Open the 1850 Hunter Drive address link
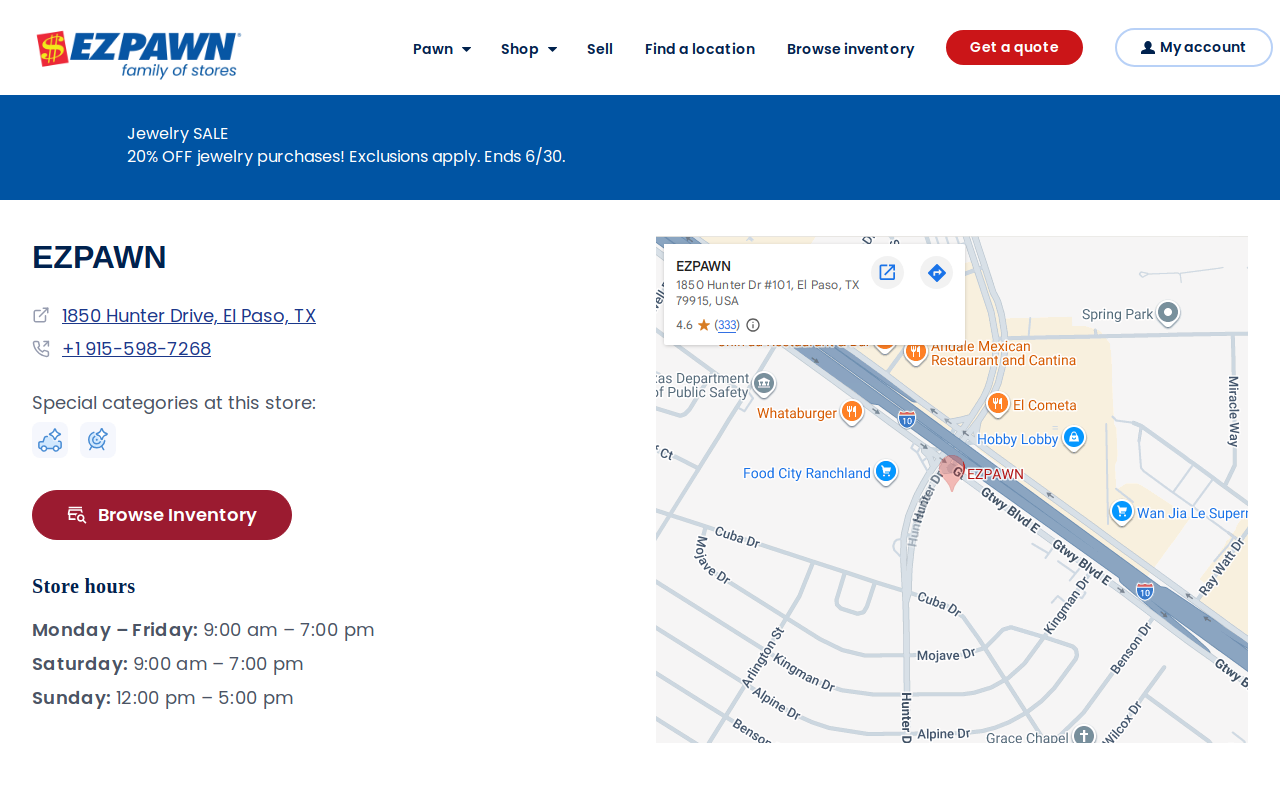This screenshot has height=800, width=1280. click(x=189, y=316)
